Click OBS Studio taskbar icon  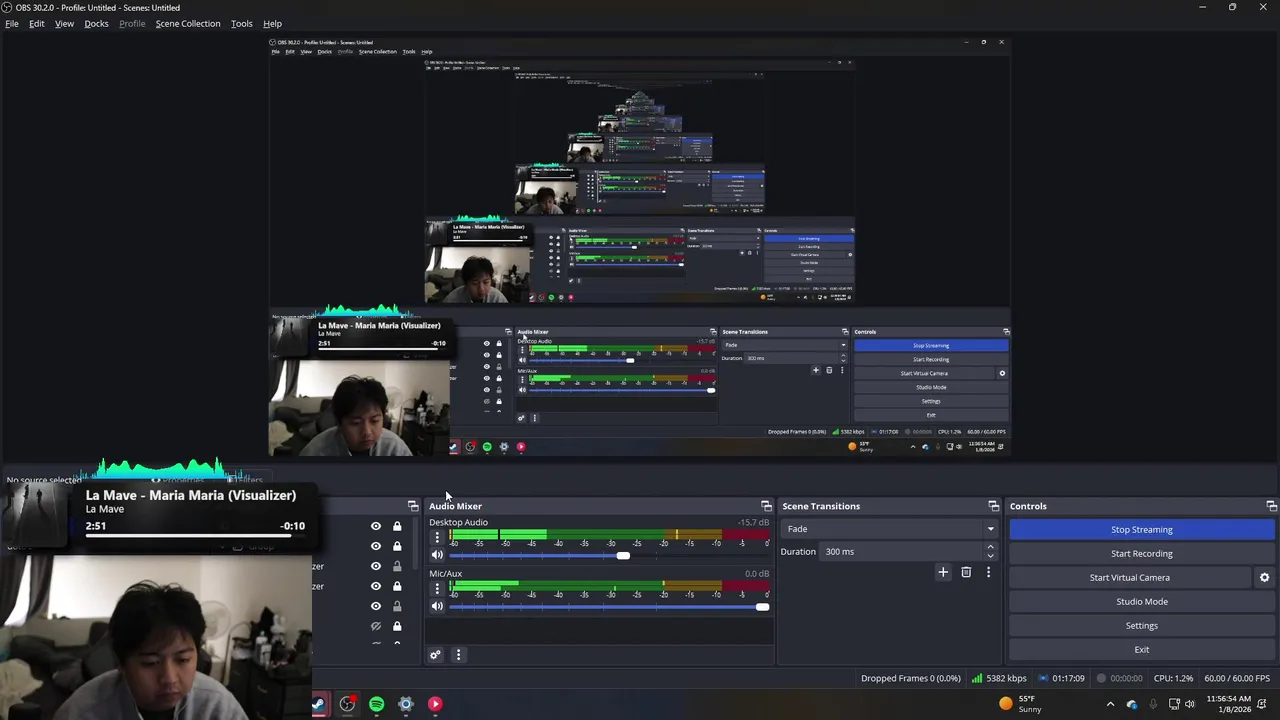tap(347, 704)
